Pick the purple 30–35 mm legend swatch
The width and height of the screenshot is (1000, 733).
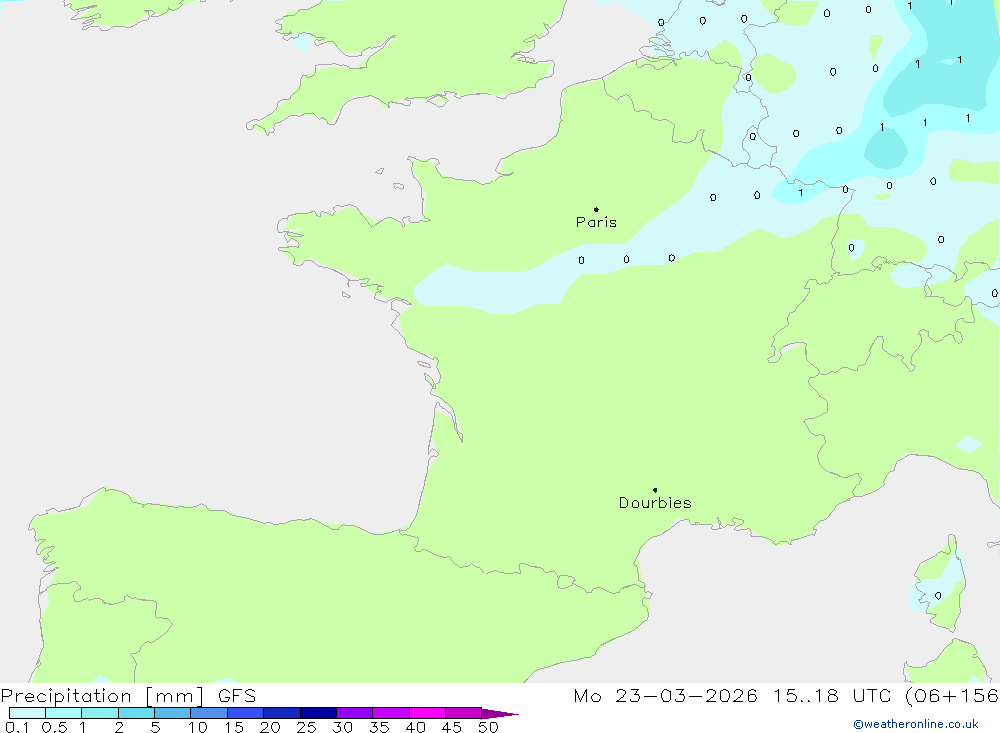pyautogui.click(x=354, y=713)
